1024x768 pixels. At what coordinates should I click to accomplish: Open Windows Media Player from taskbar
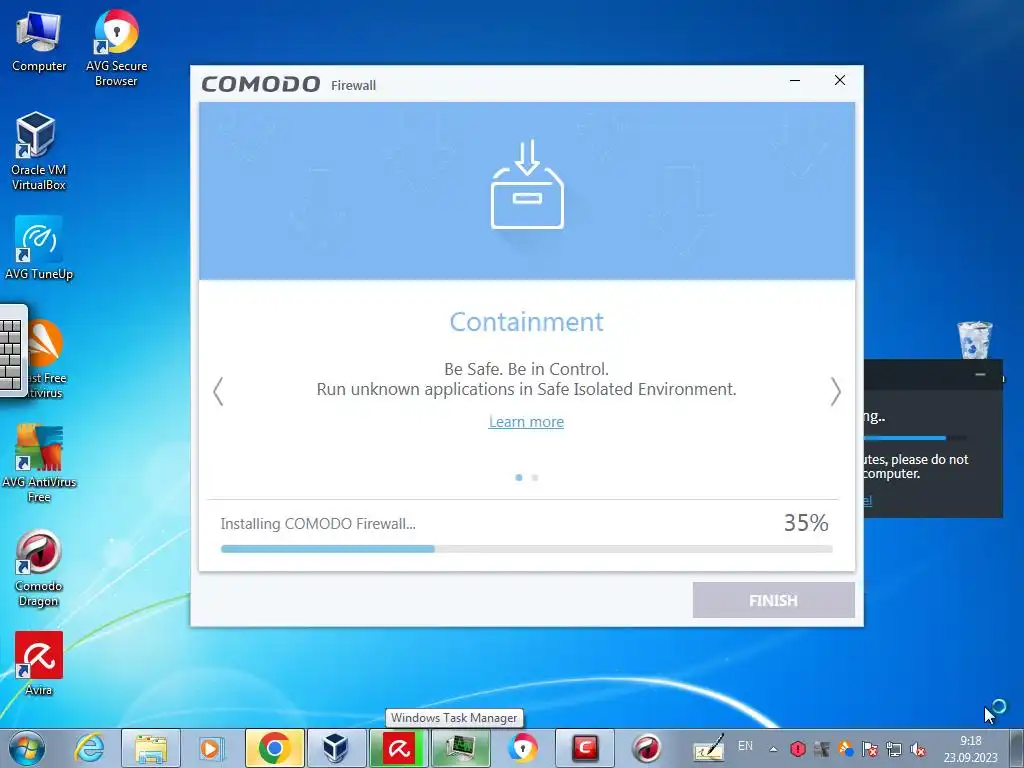point(211,748)
